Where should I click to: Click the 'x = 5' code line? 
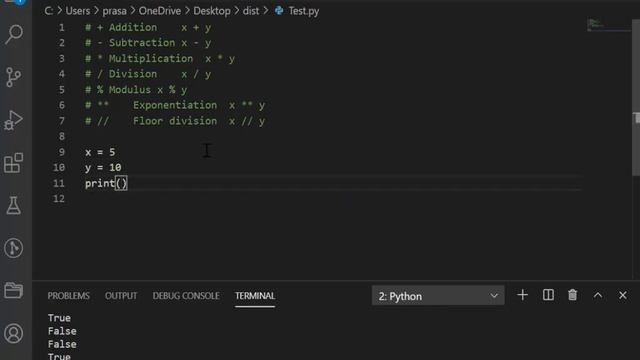[100, 152]
